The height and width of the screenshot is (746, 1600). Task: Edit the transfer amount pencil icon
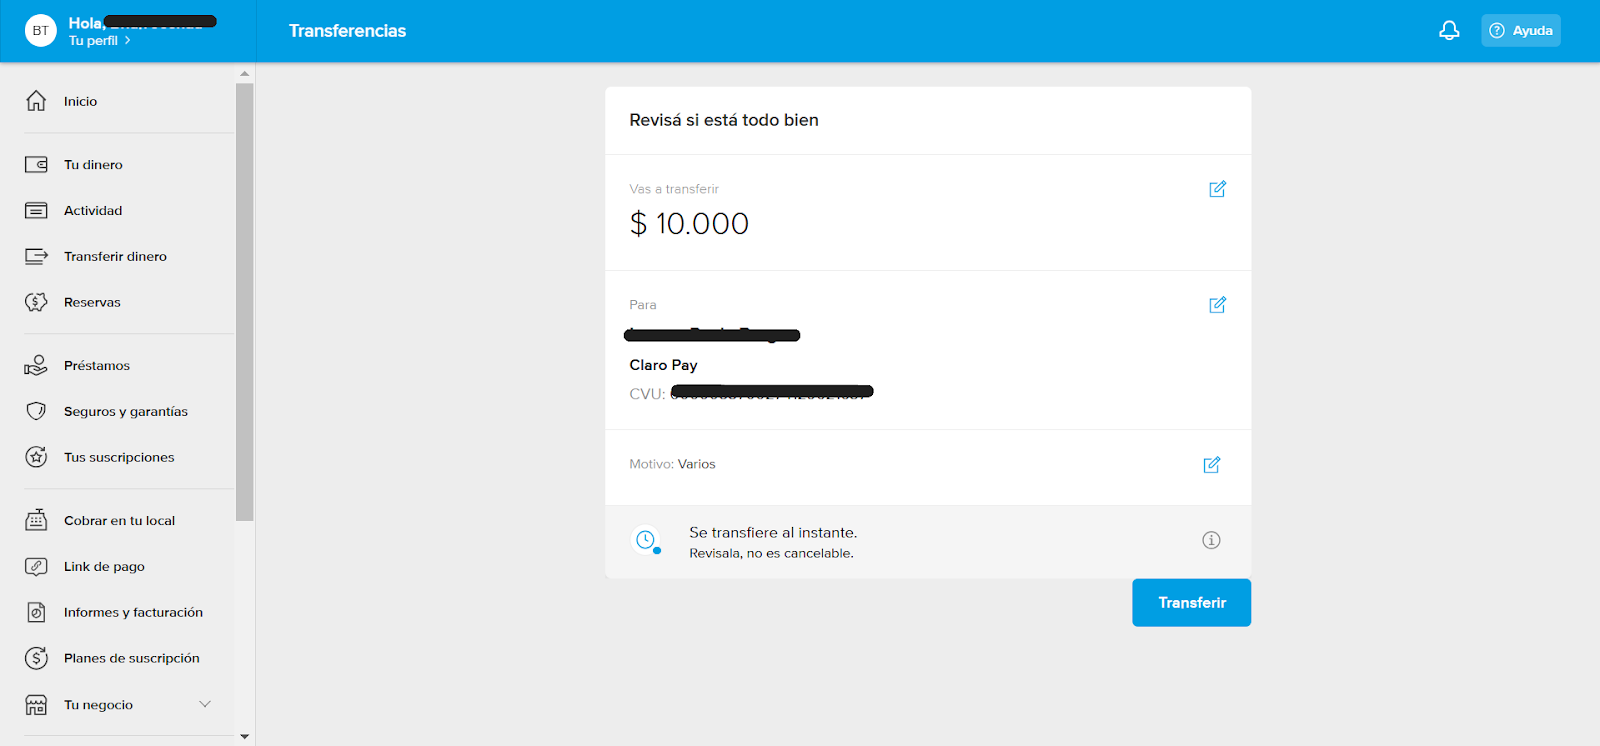pos(1217,189)
